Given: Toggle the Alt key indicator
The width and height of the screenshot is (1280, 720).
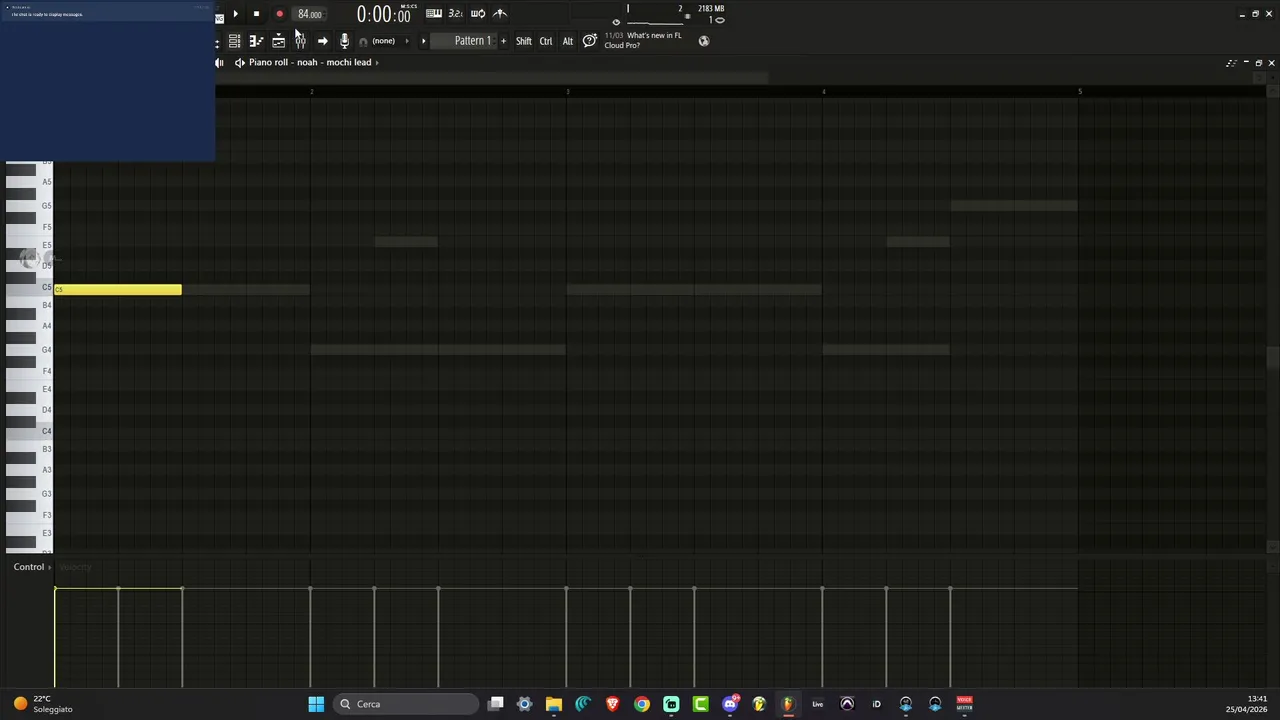Looking at the screenshot, I should 568,41.
